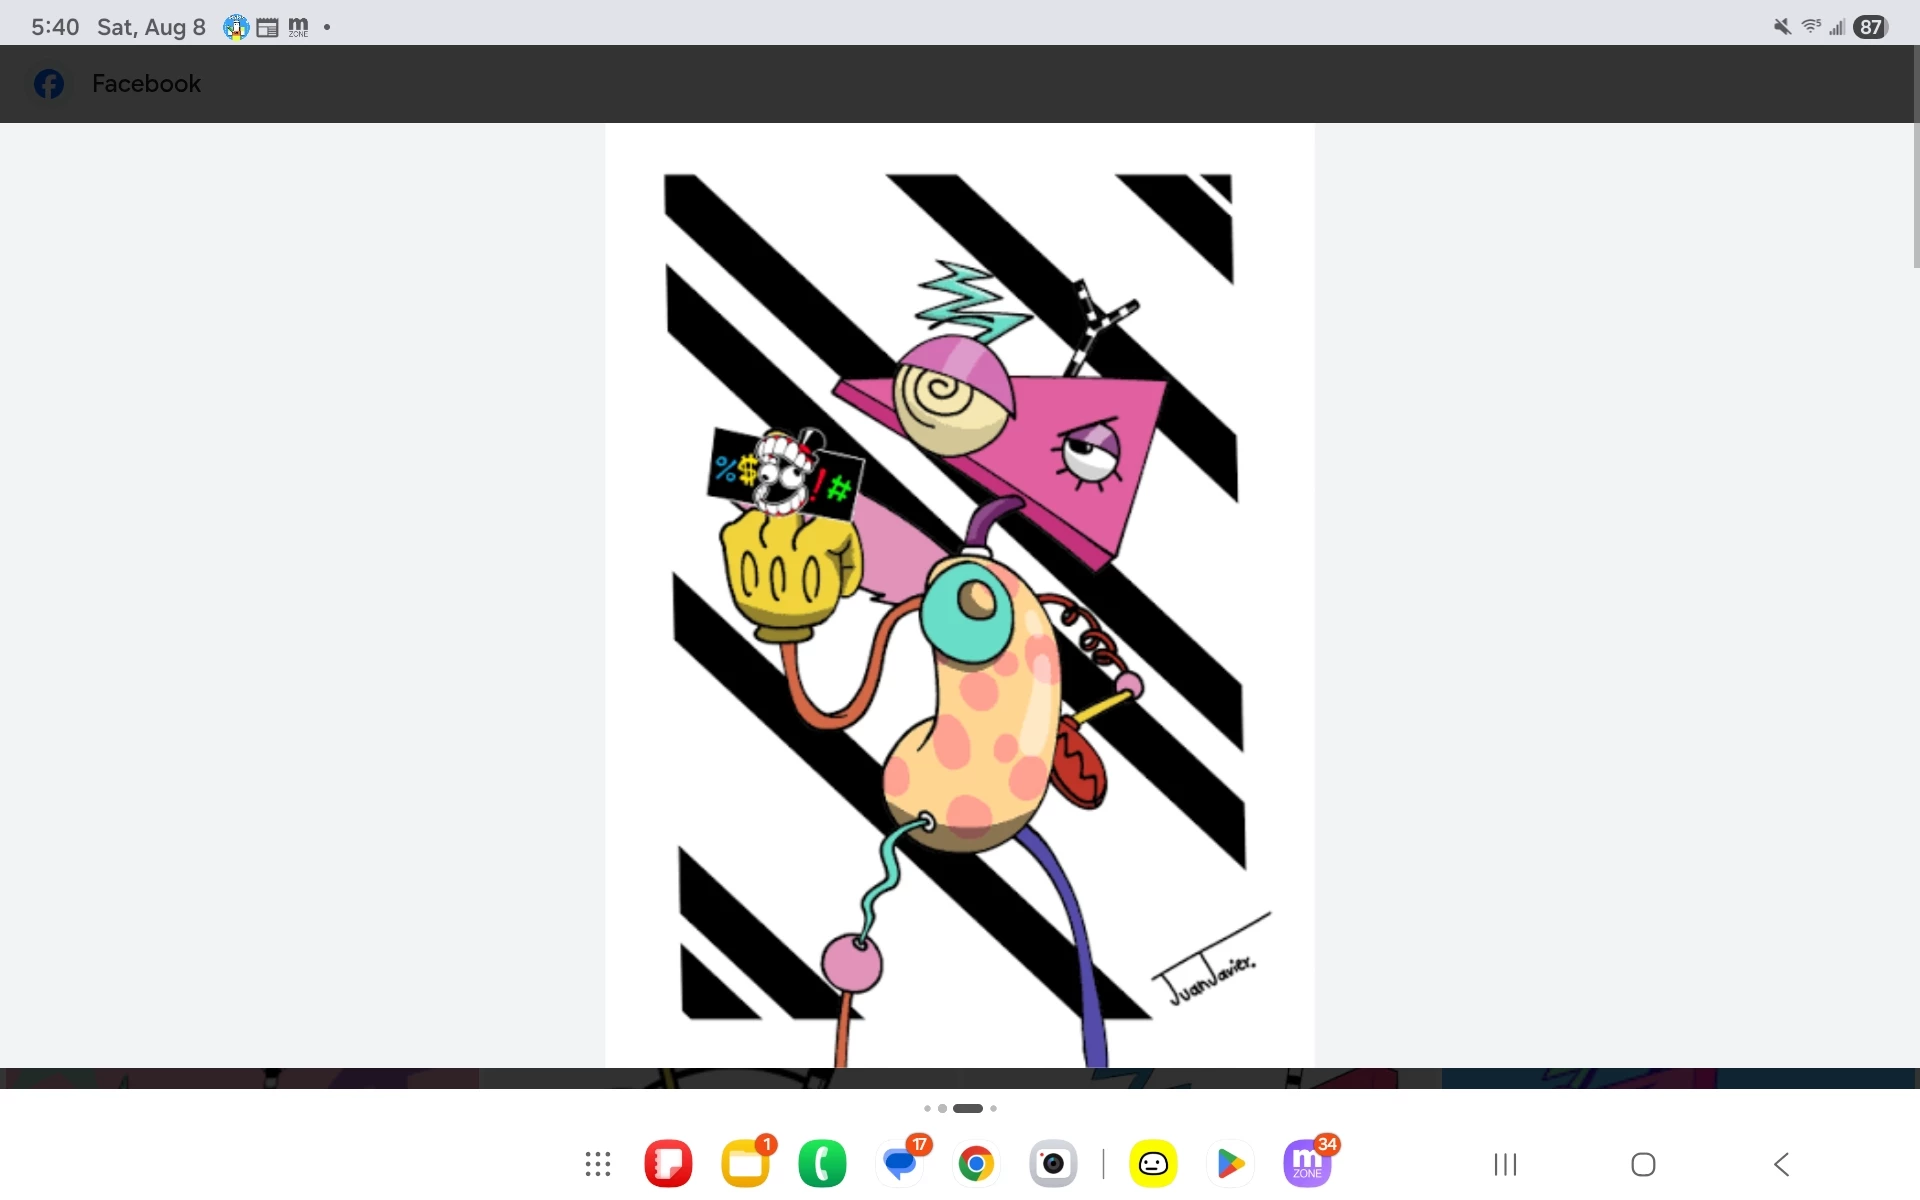The width and height of the screenshot is (1920, 1200).
Task: Tap the 5:40 clock in status bar
Action: [x=55, y=27]
